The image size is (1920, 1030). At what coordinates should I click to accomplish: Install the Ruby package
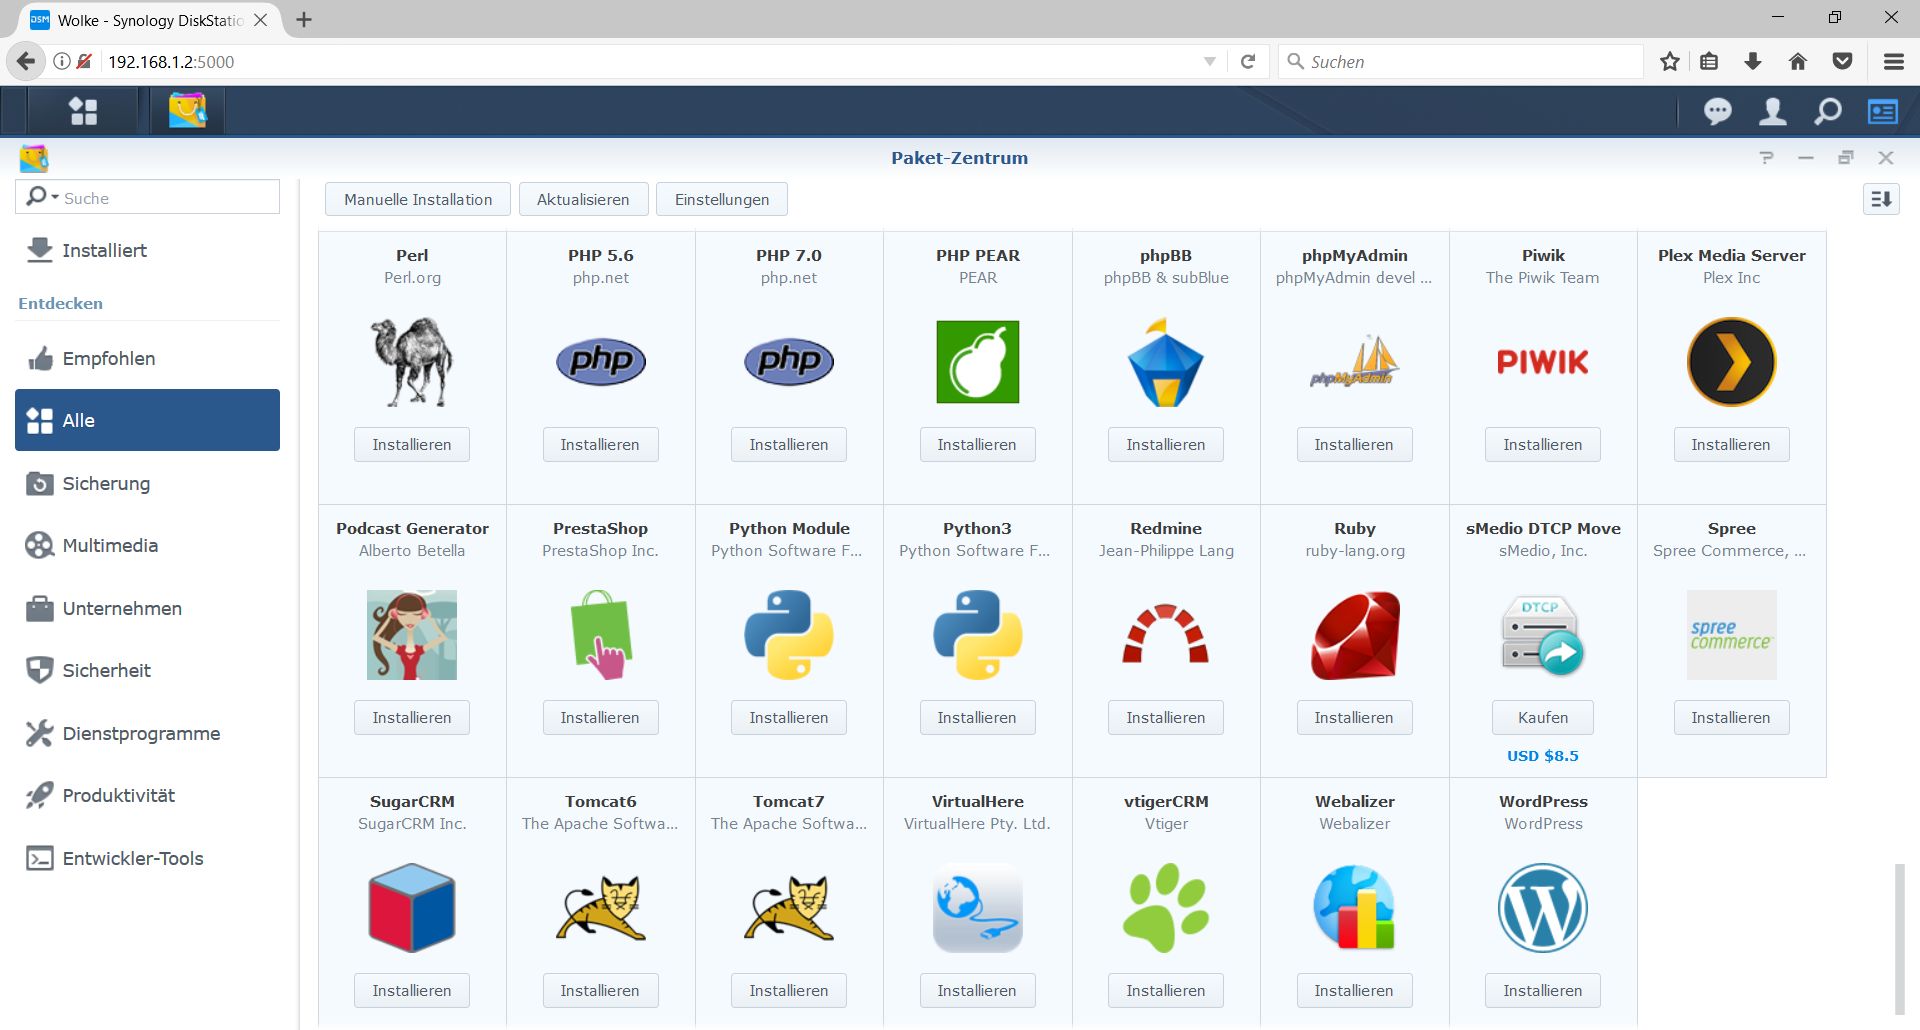tap(1354, 717)
